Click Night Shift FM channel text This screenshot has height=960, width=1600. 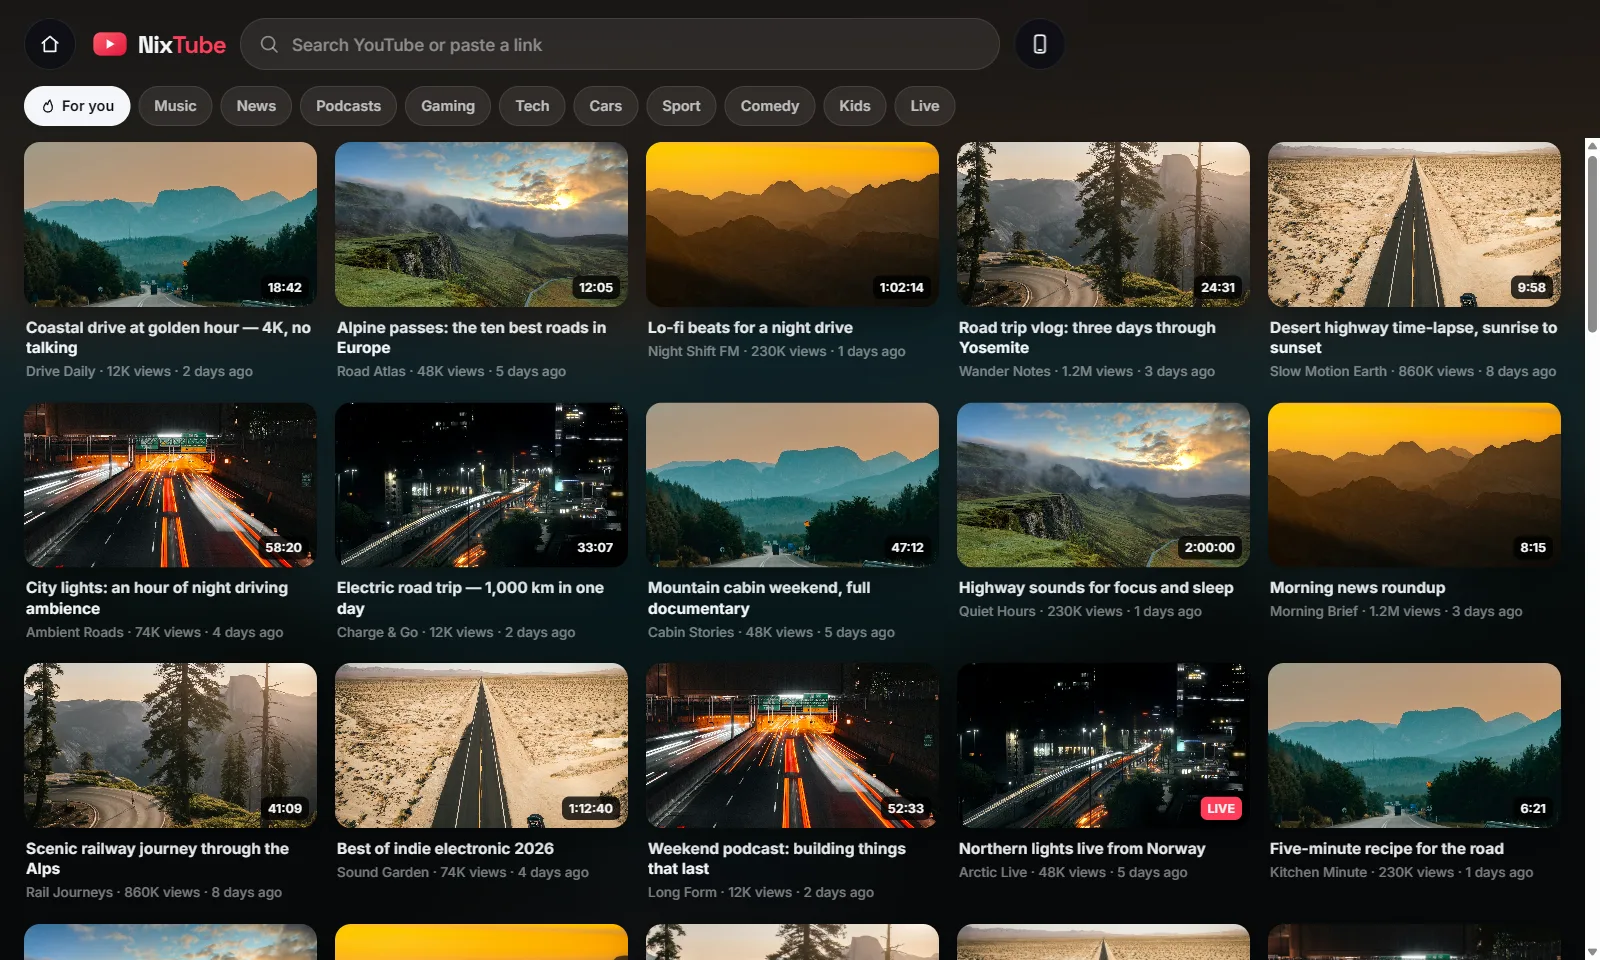pyautogui.click(x=693, y=351)
